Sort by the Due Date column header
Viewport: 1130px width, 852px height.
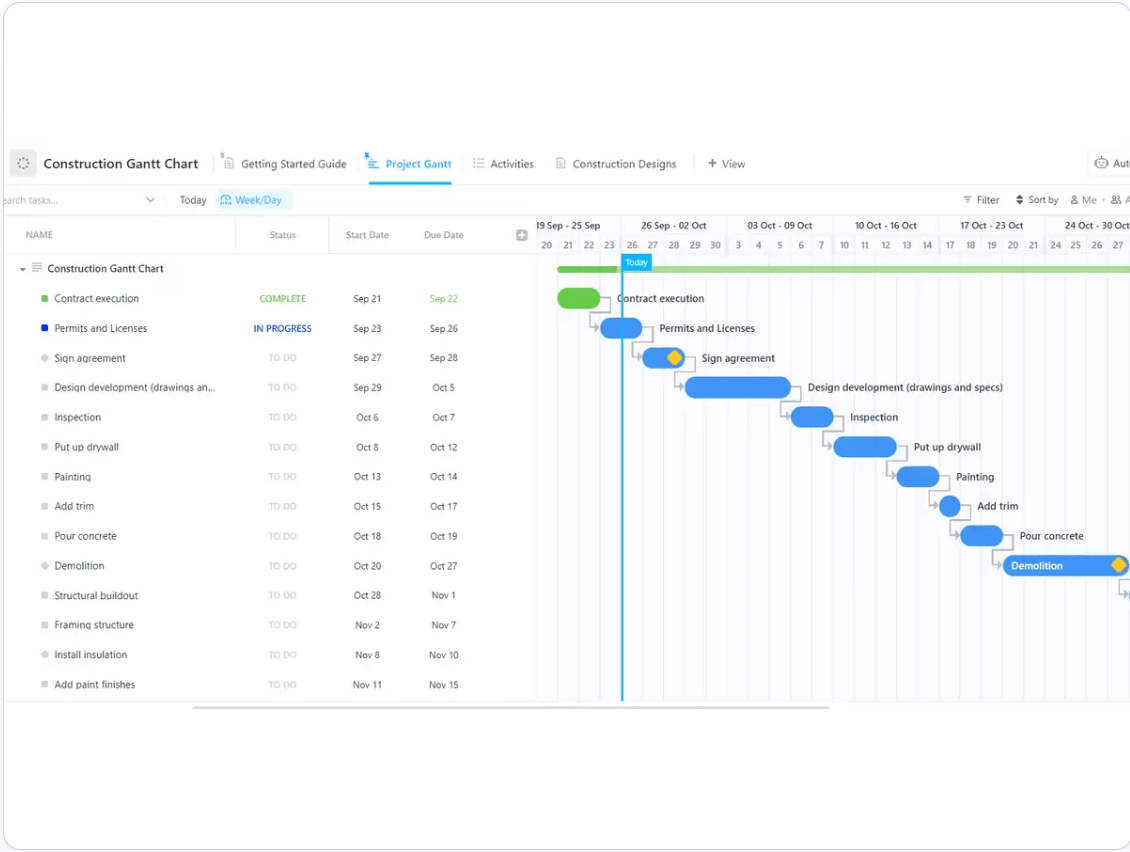443,235
